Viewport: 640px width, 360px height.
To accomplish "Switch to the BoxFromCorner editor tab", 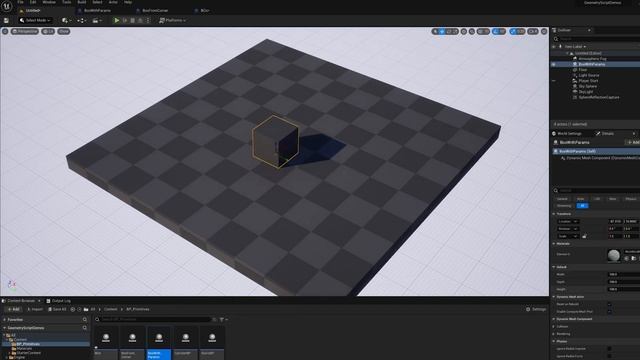I will pyautogui.click(x=155, y=11).
